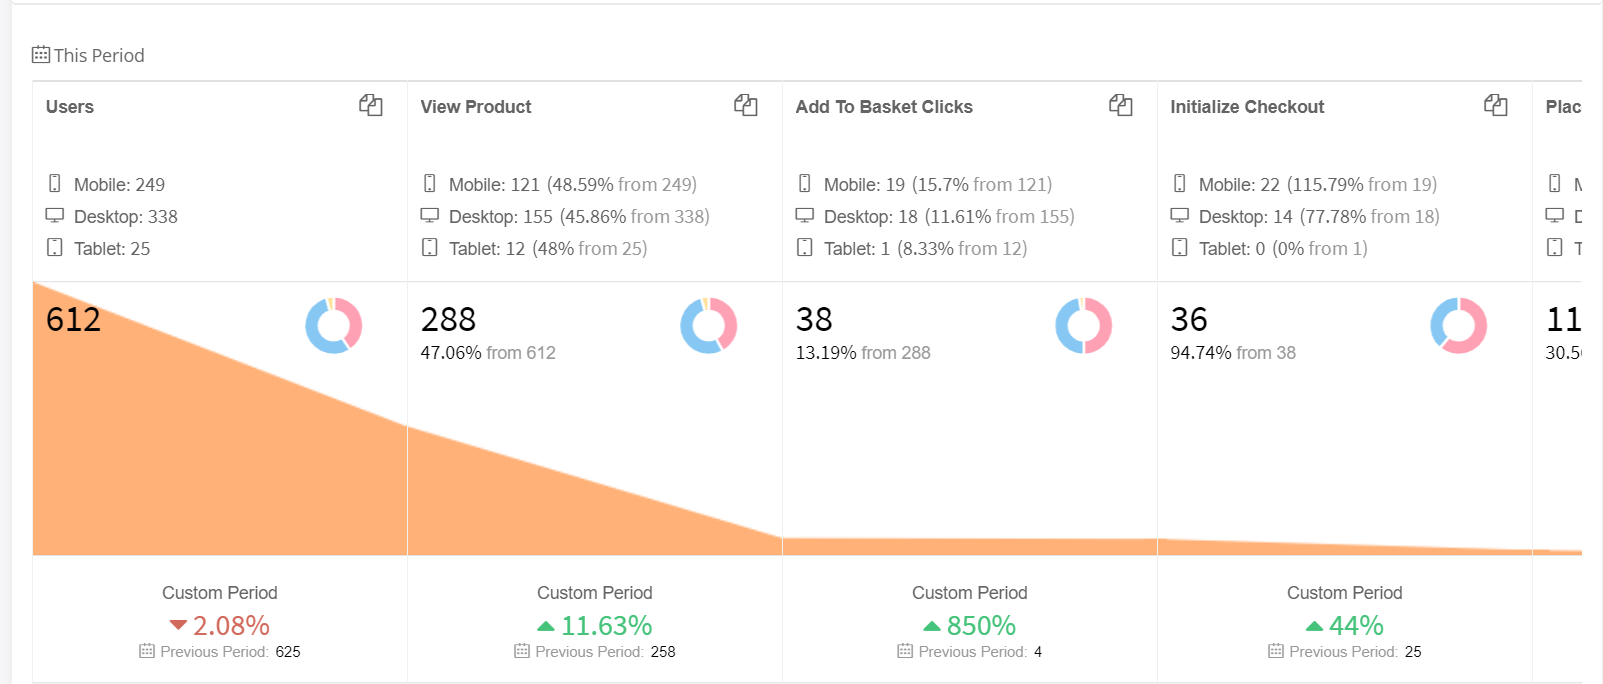Click the Initialize Checkout donut chart
Viewport: 1603px width, 684px height.
[1459, 326]
